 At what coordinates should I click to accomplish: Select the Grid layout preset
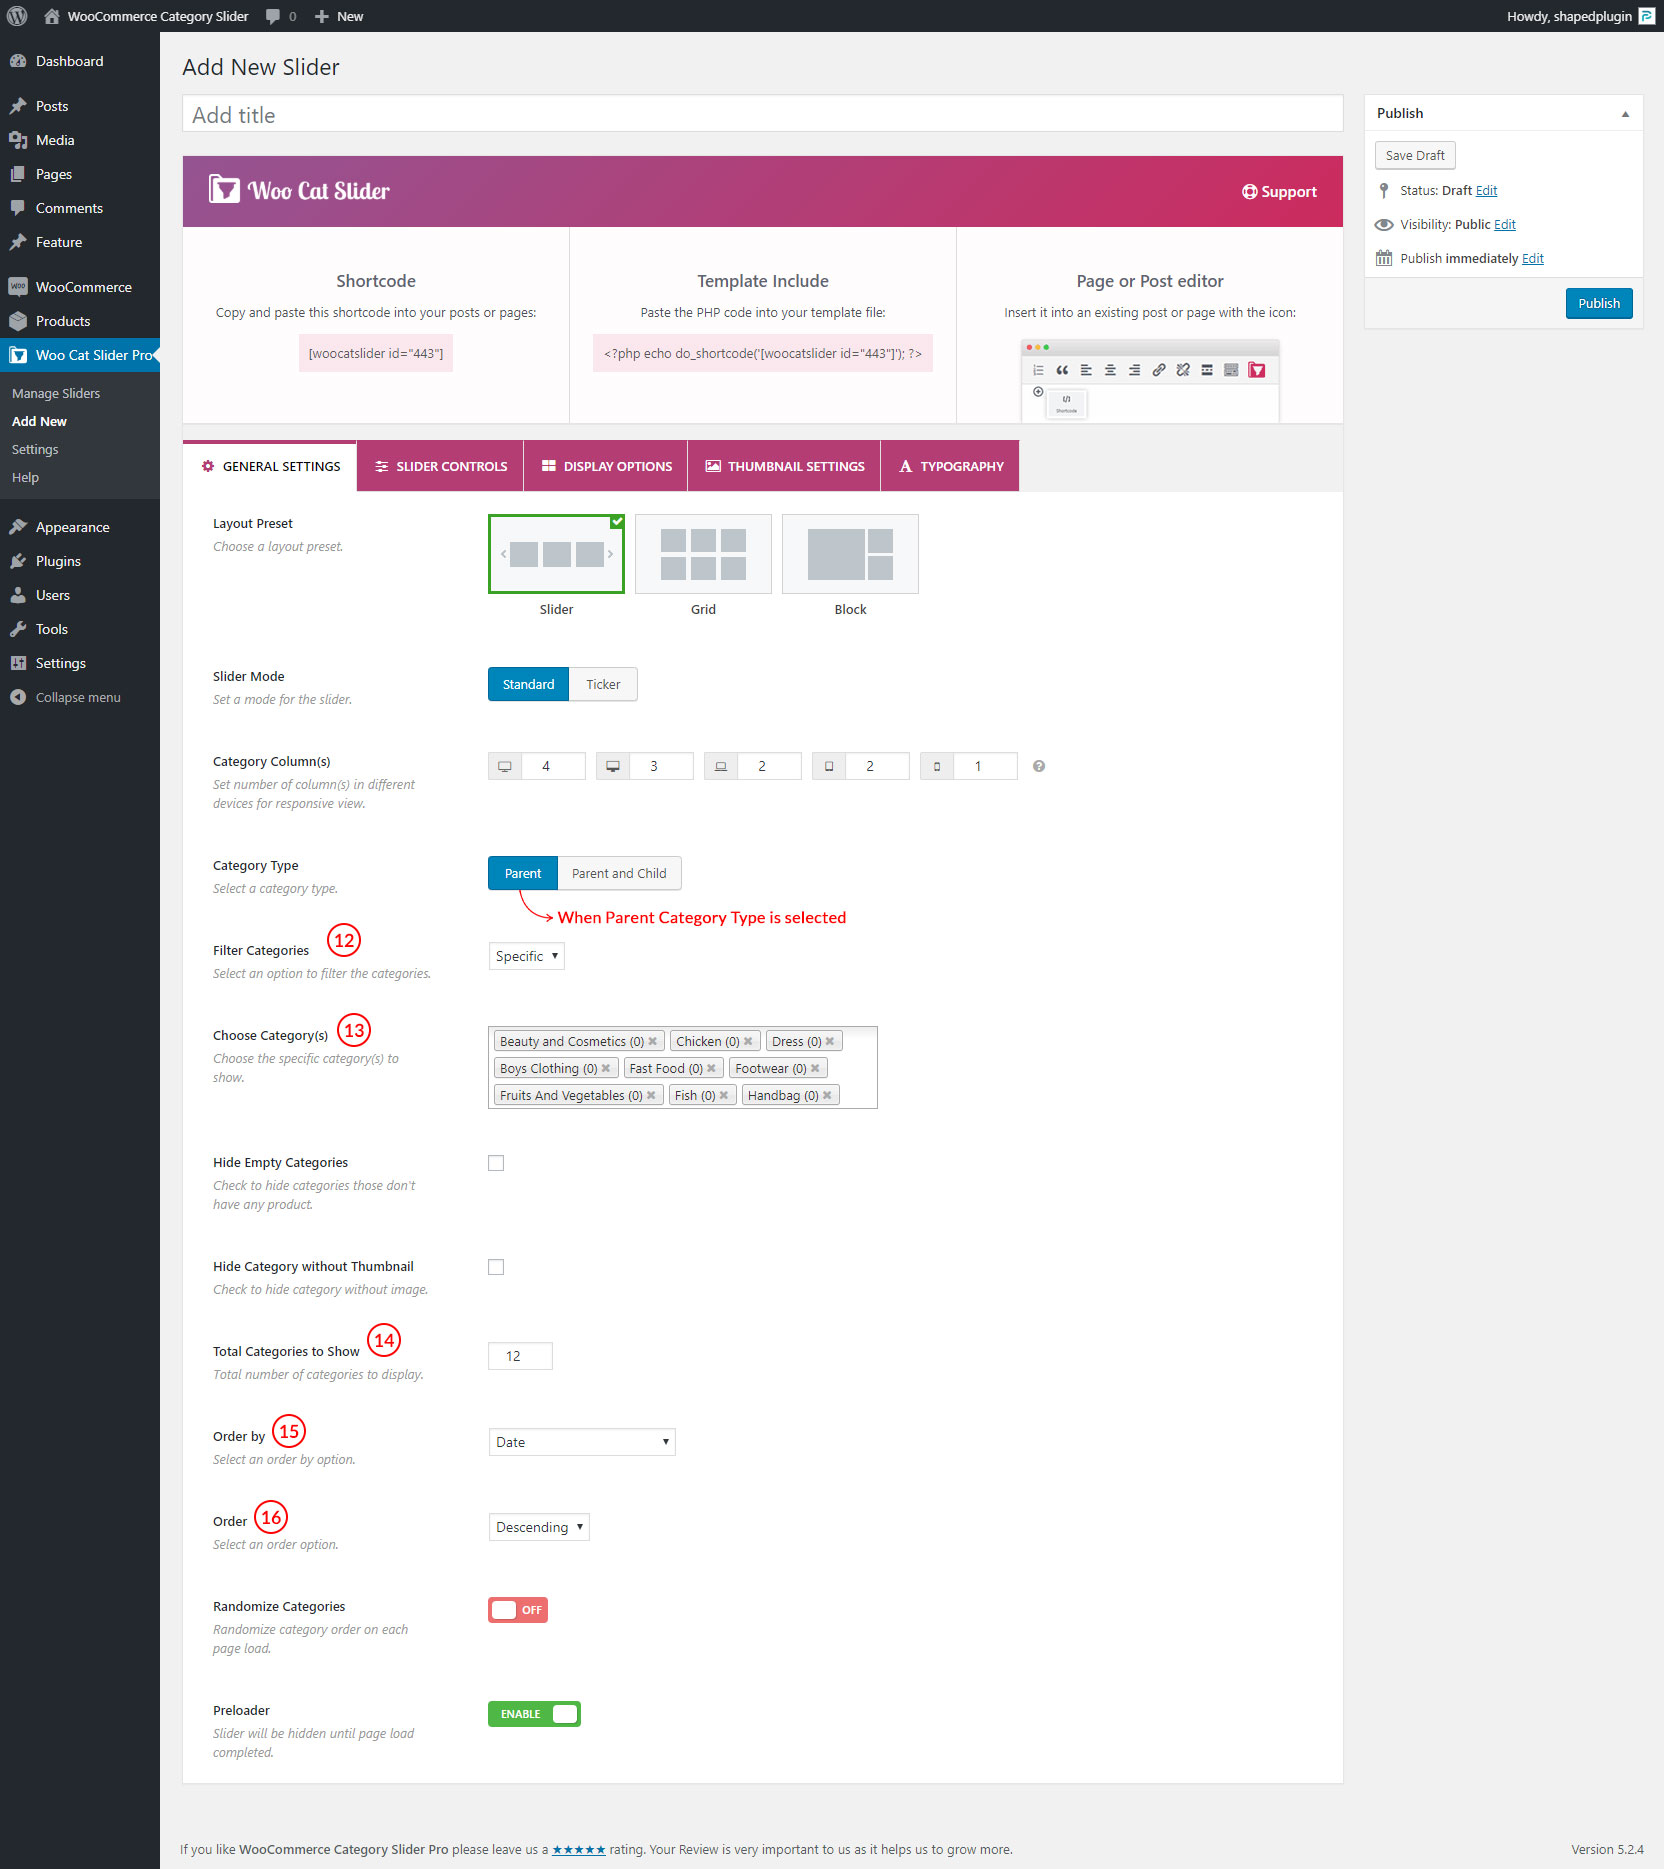(x=703, y=554)
